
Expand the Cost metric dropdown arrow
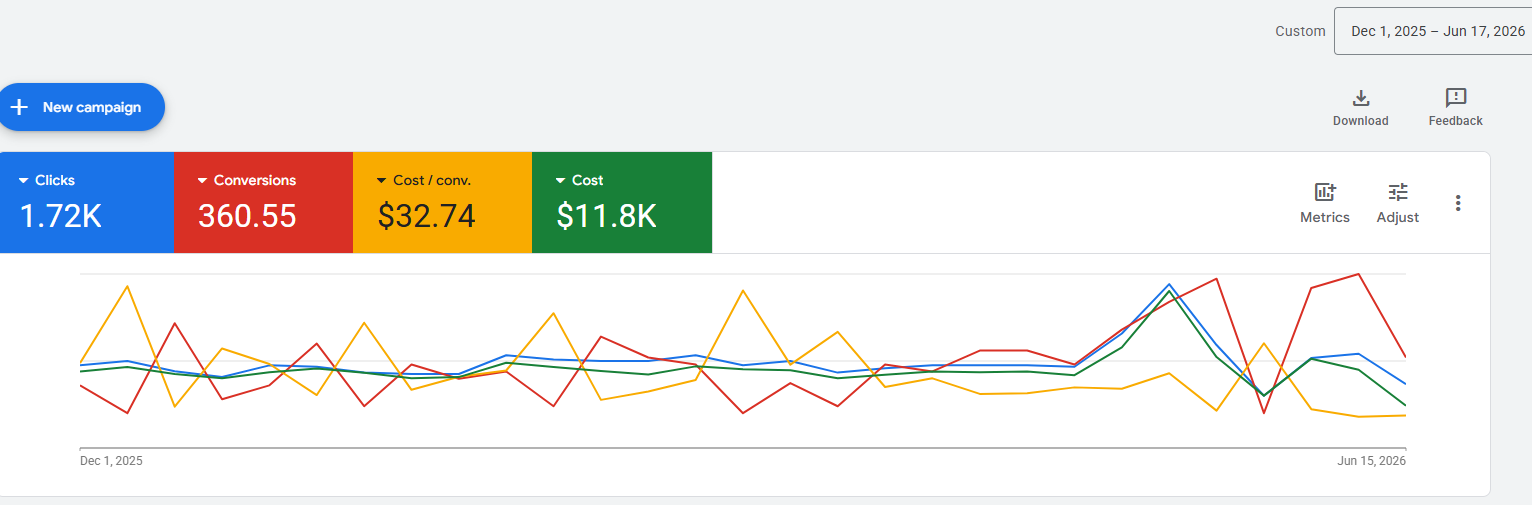(560, 181)
